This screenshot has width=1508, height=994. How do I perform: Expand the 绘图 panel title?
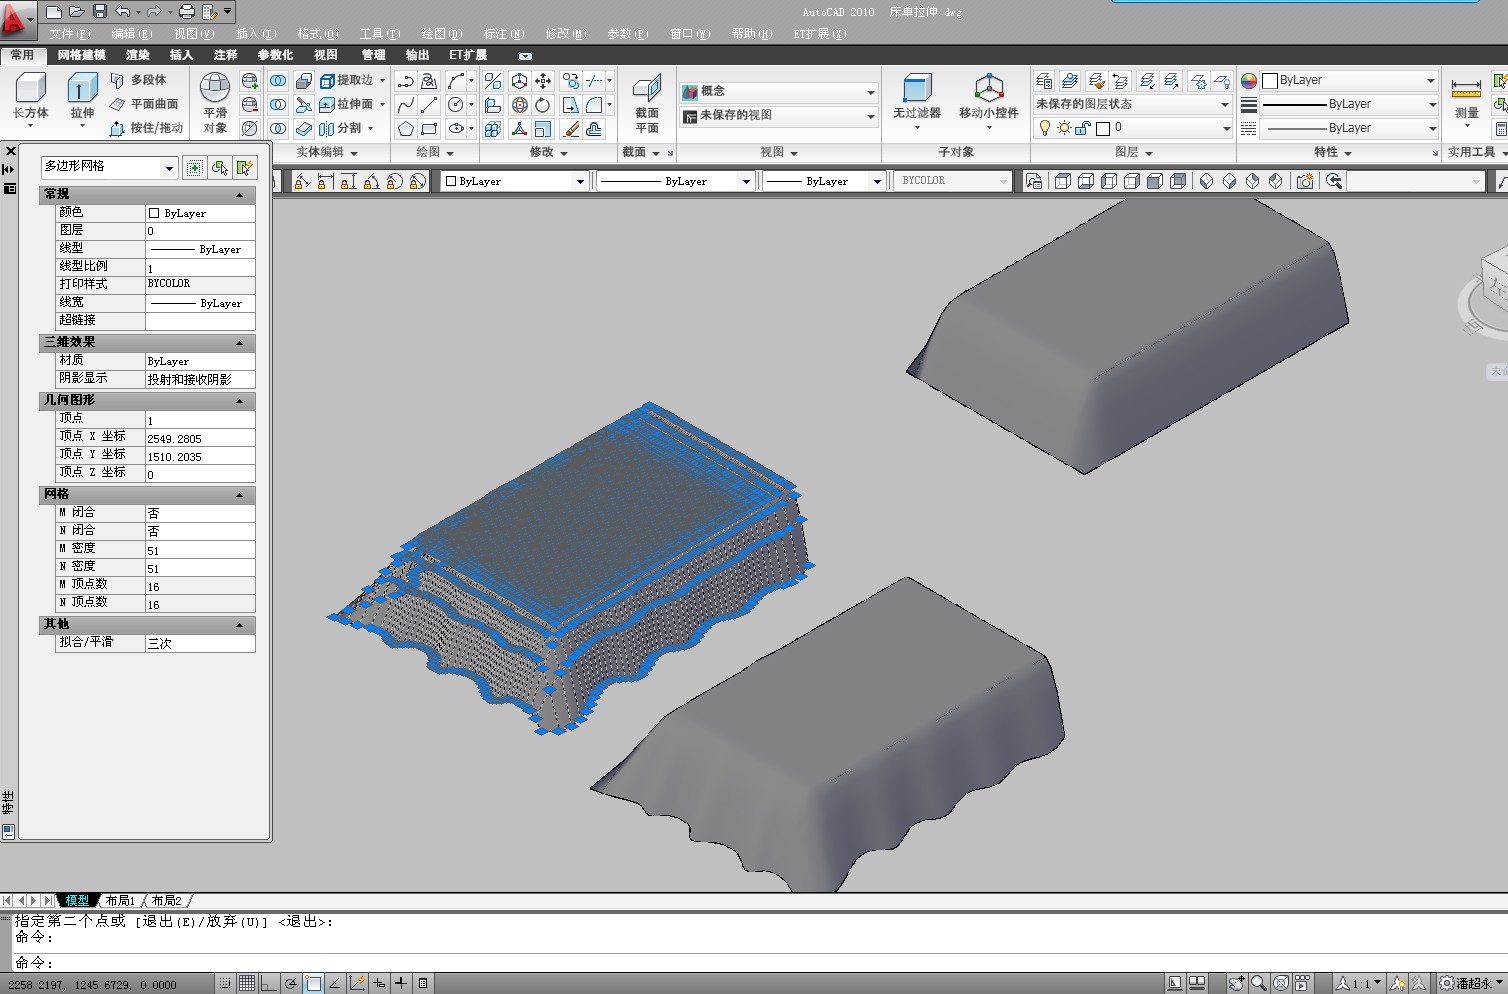pos(435,152)
